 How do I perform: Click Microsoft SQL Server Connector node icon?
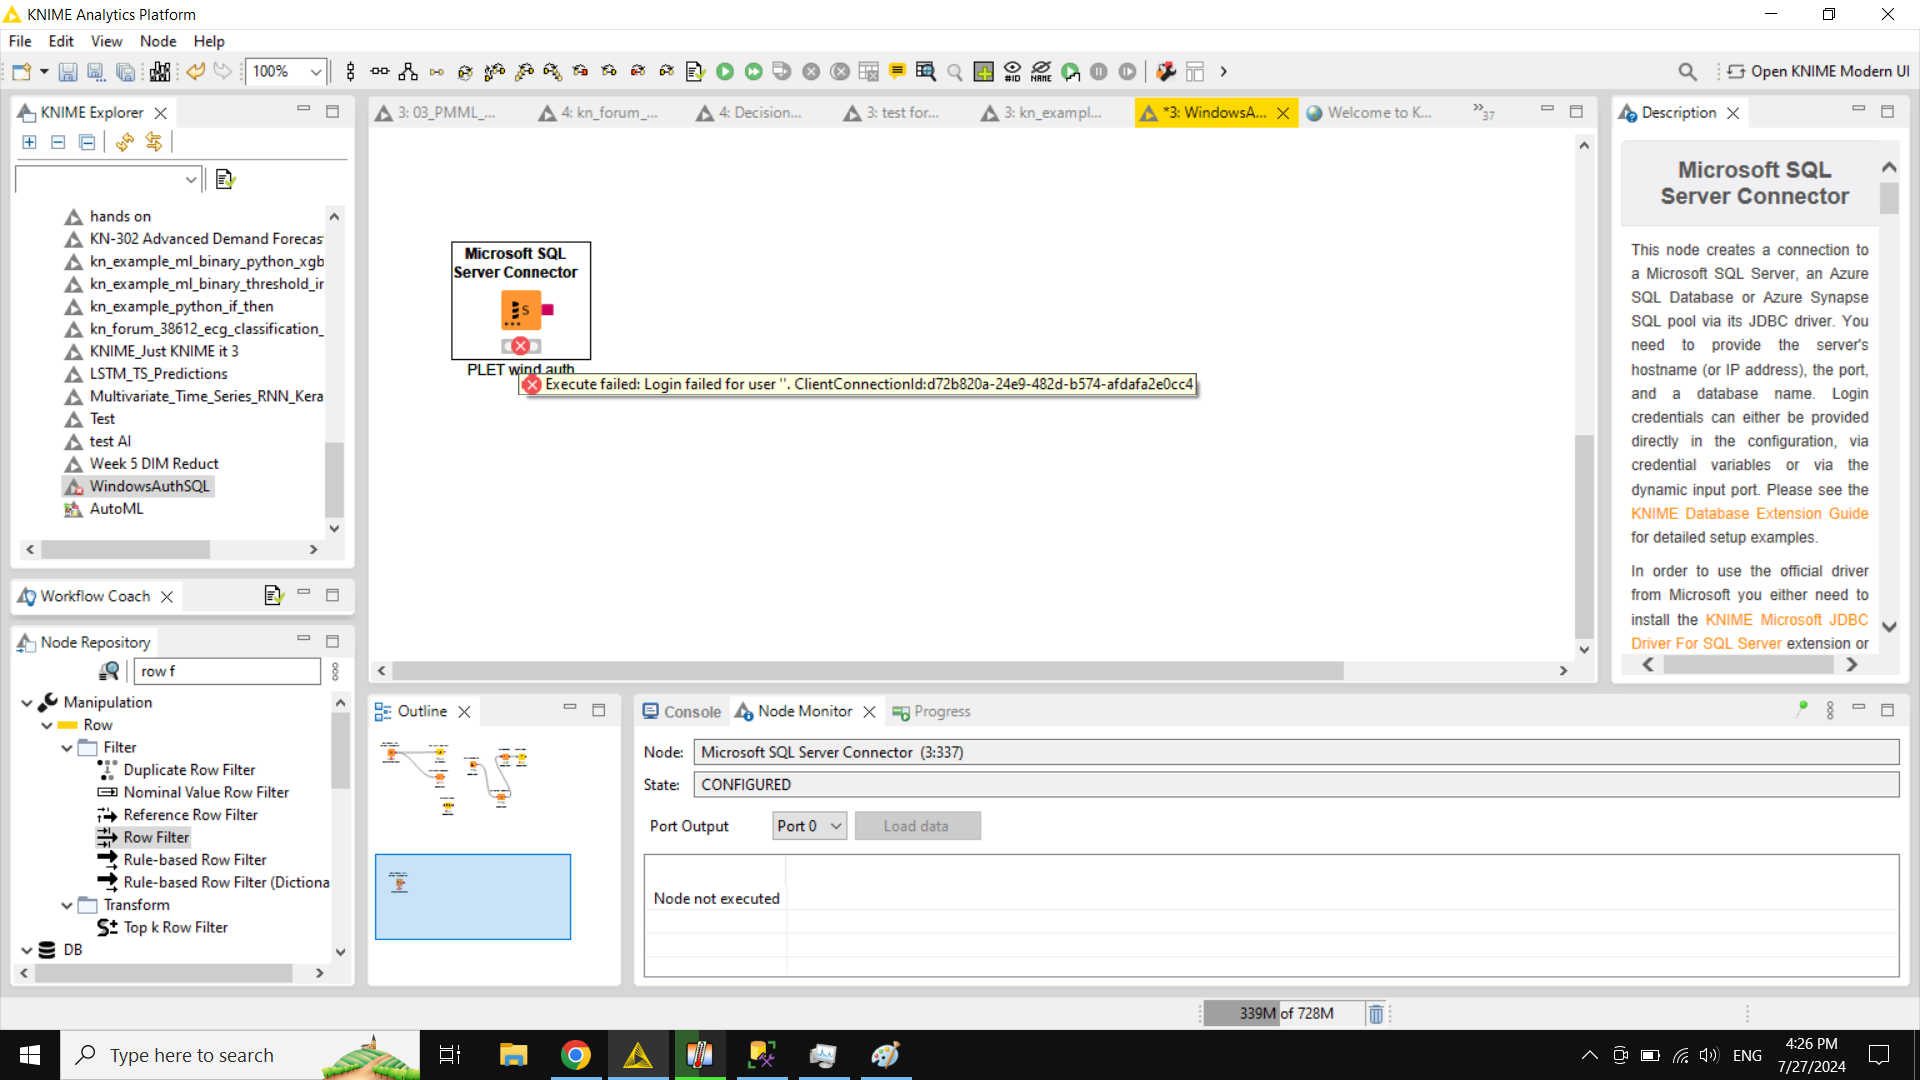521,310
